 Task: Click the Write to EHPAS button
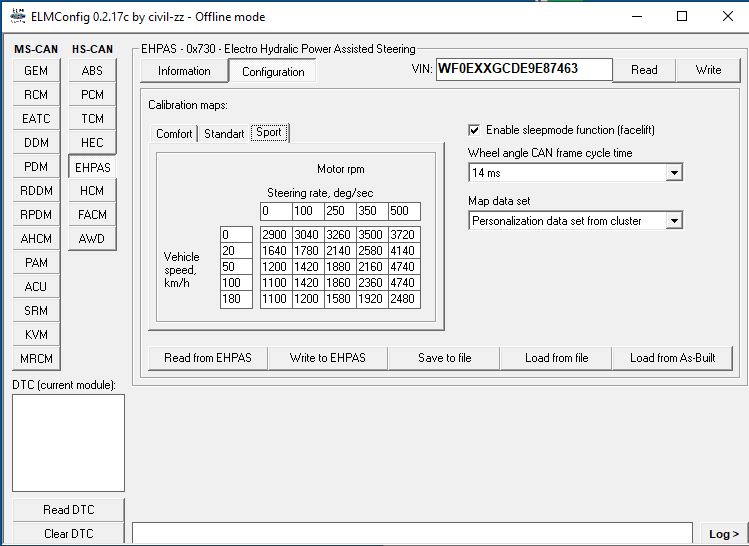(327, 358)
